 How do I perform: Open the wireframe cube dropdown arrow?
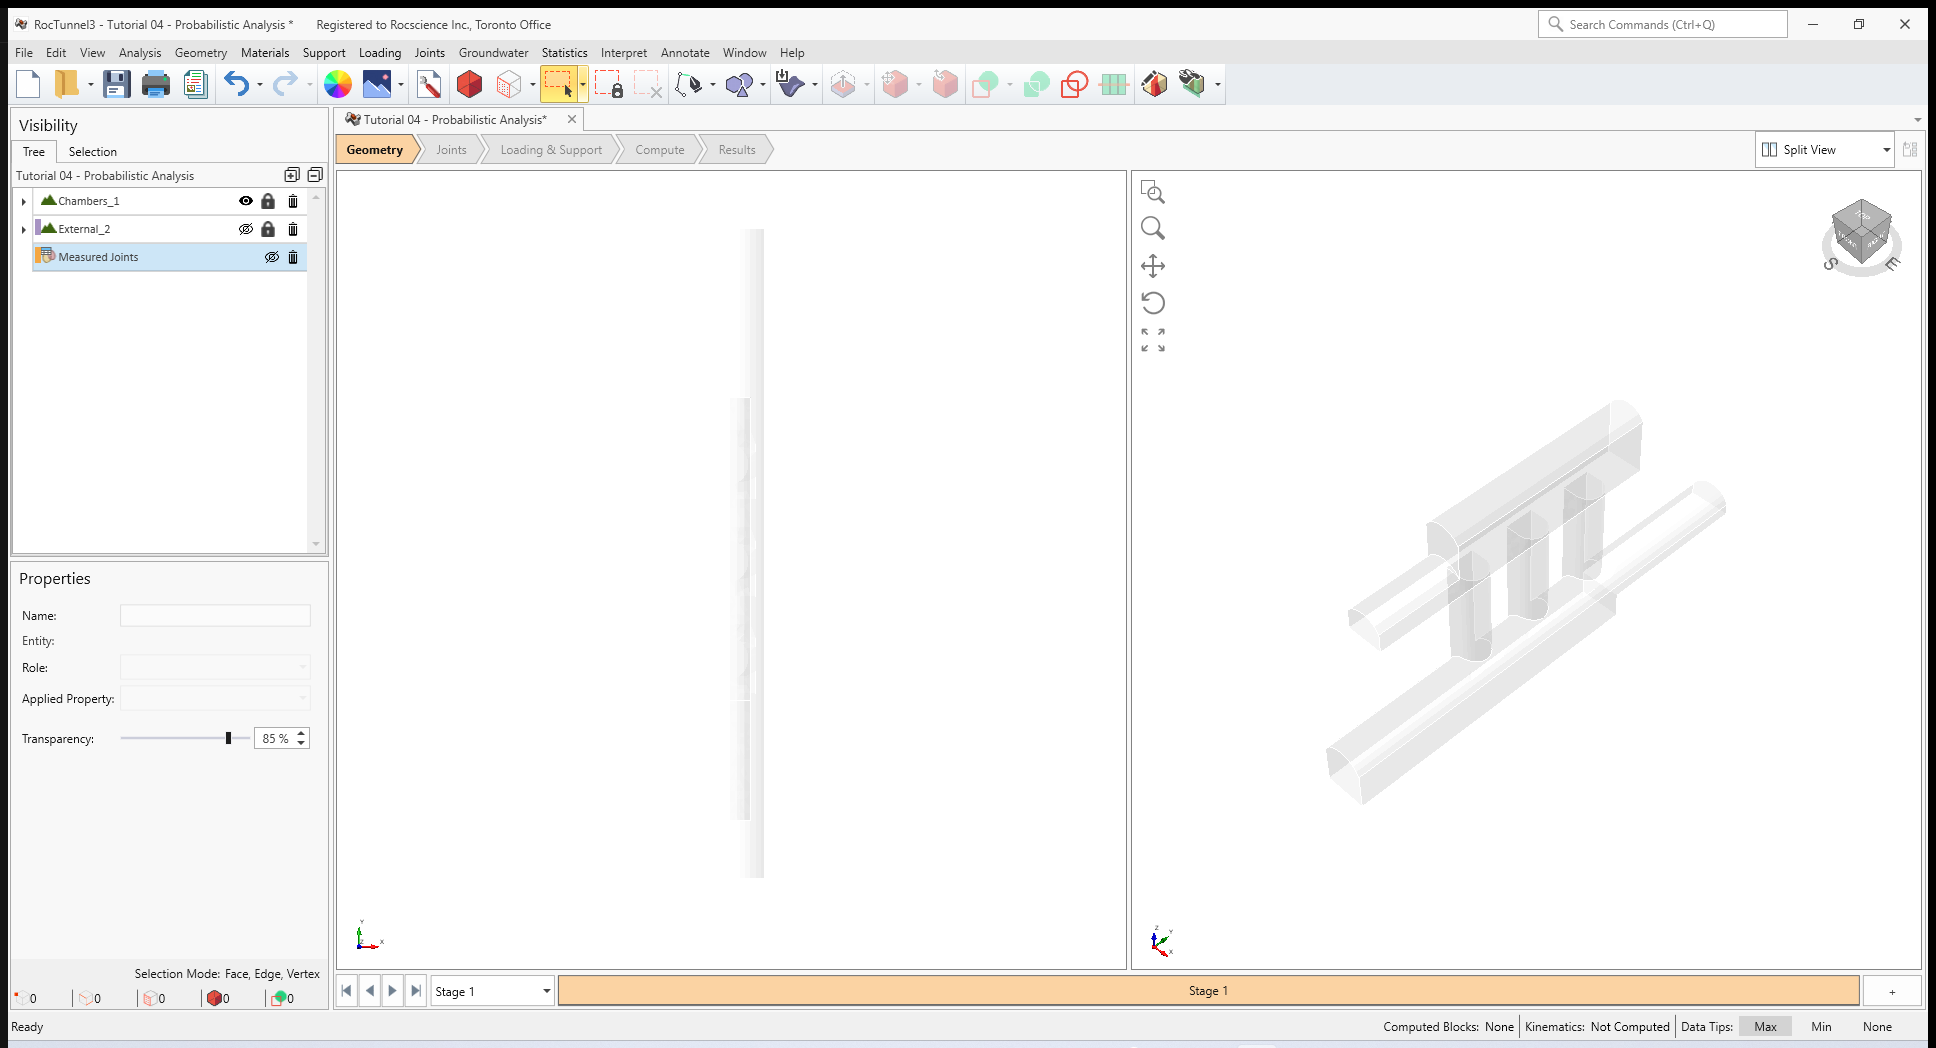click(532, 85)
